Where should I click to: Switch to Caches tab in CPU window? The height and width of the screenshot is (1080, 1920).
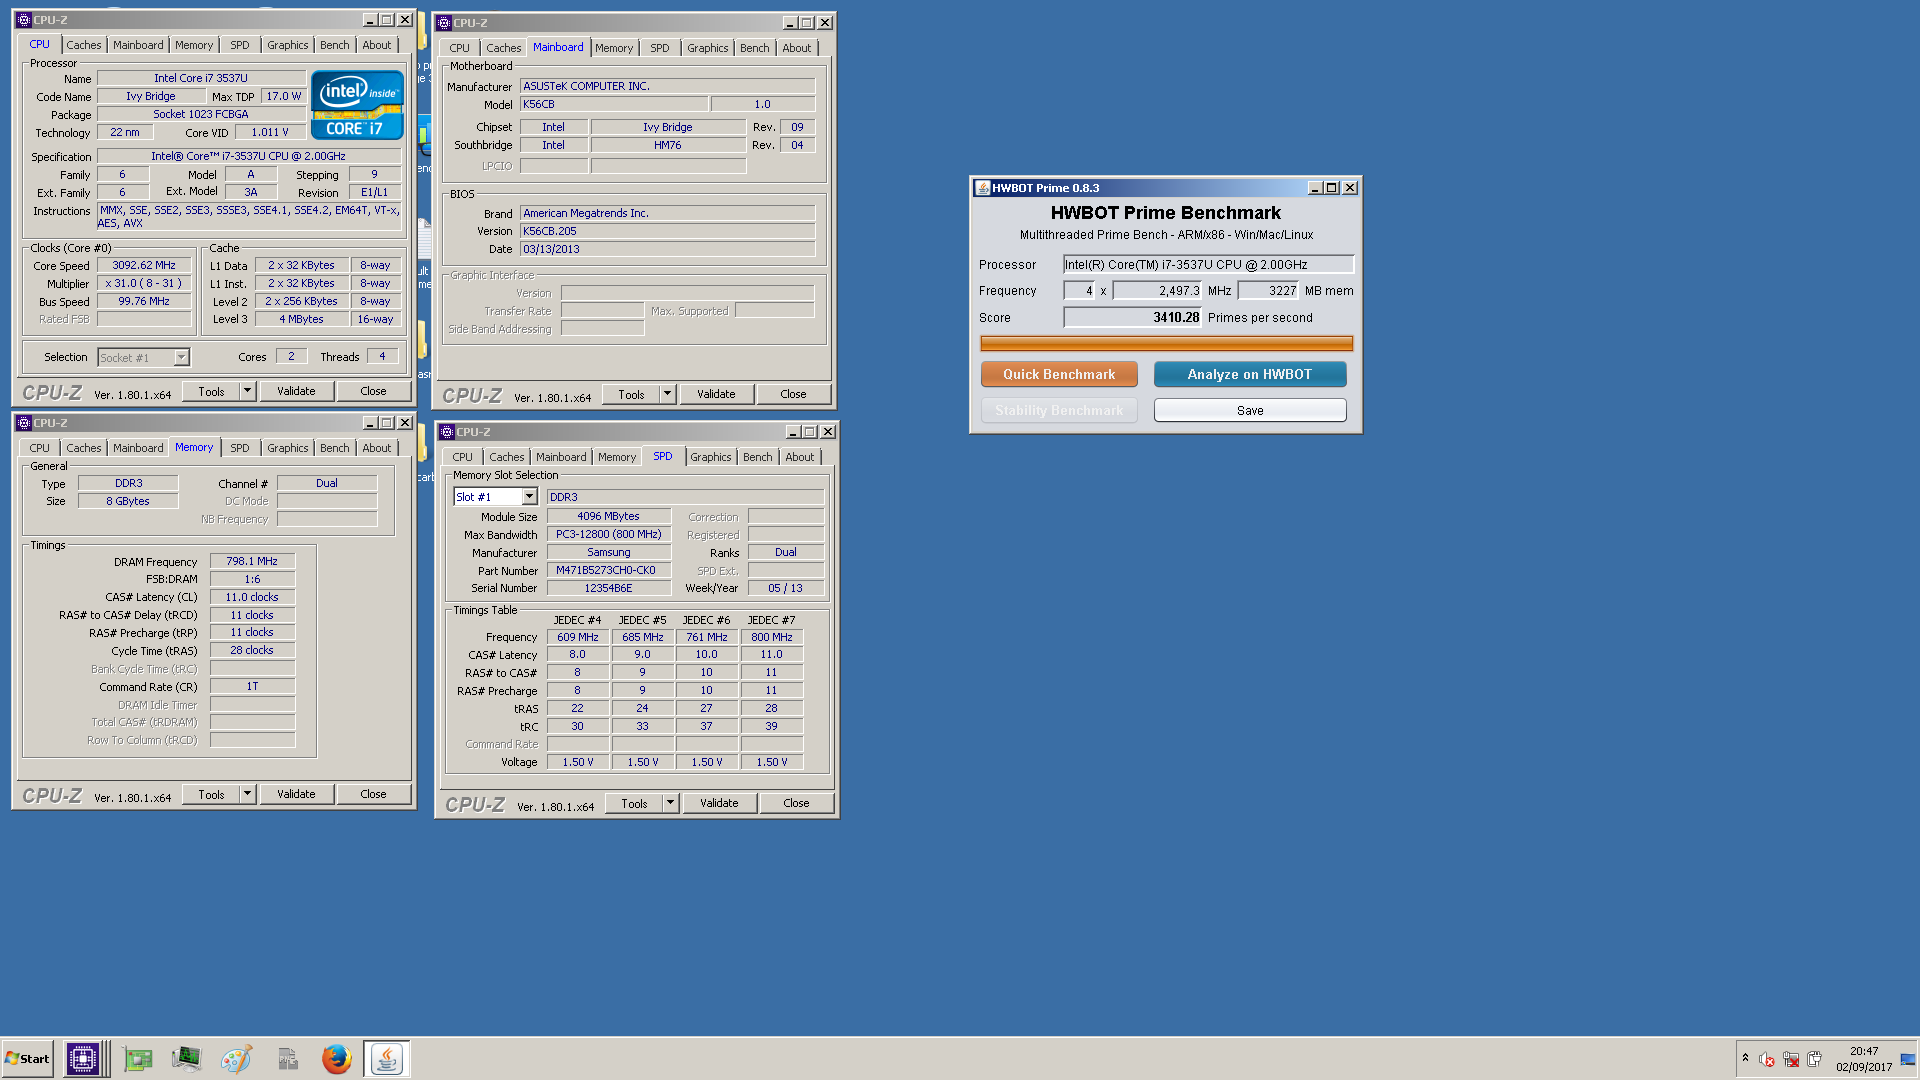[x=84, y=45]
